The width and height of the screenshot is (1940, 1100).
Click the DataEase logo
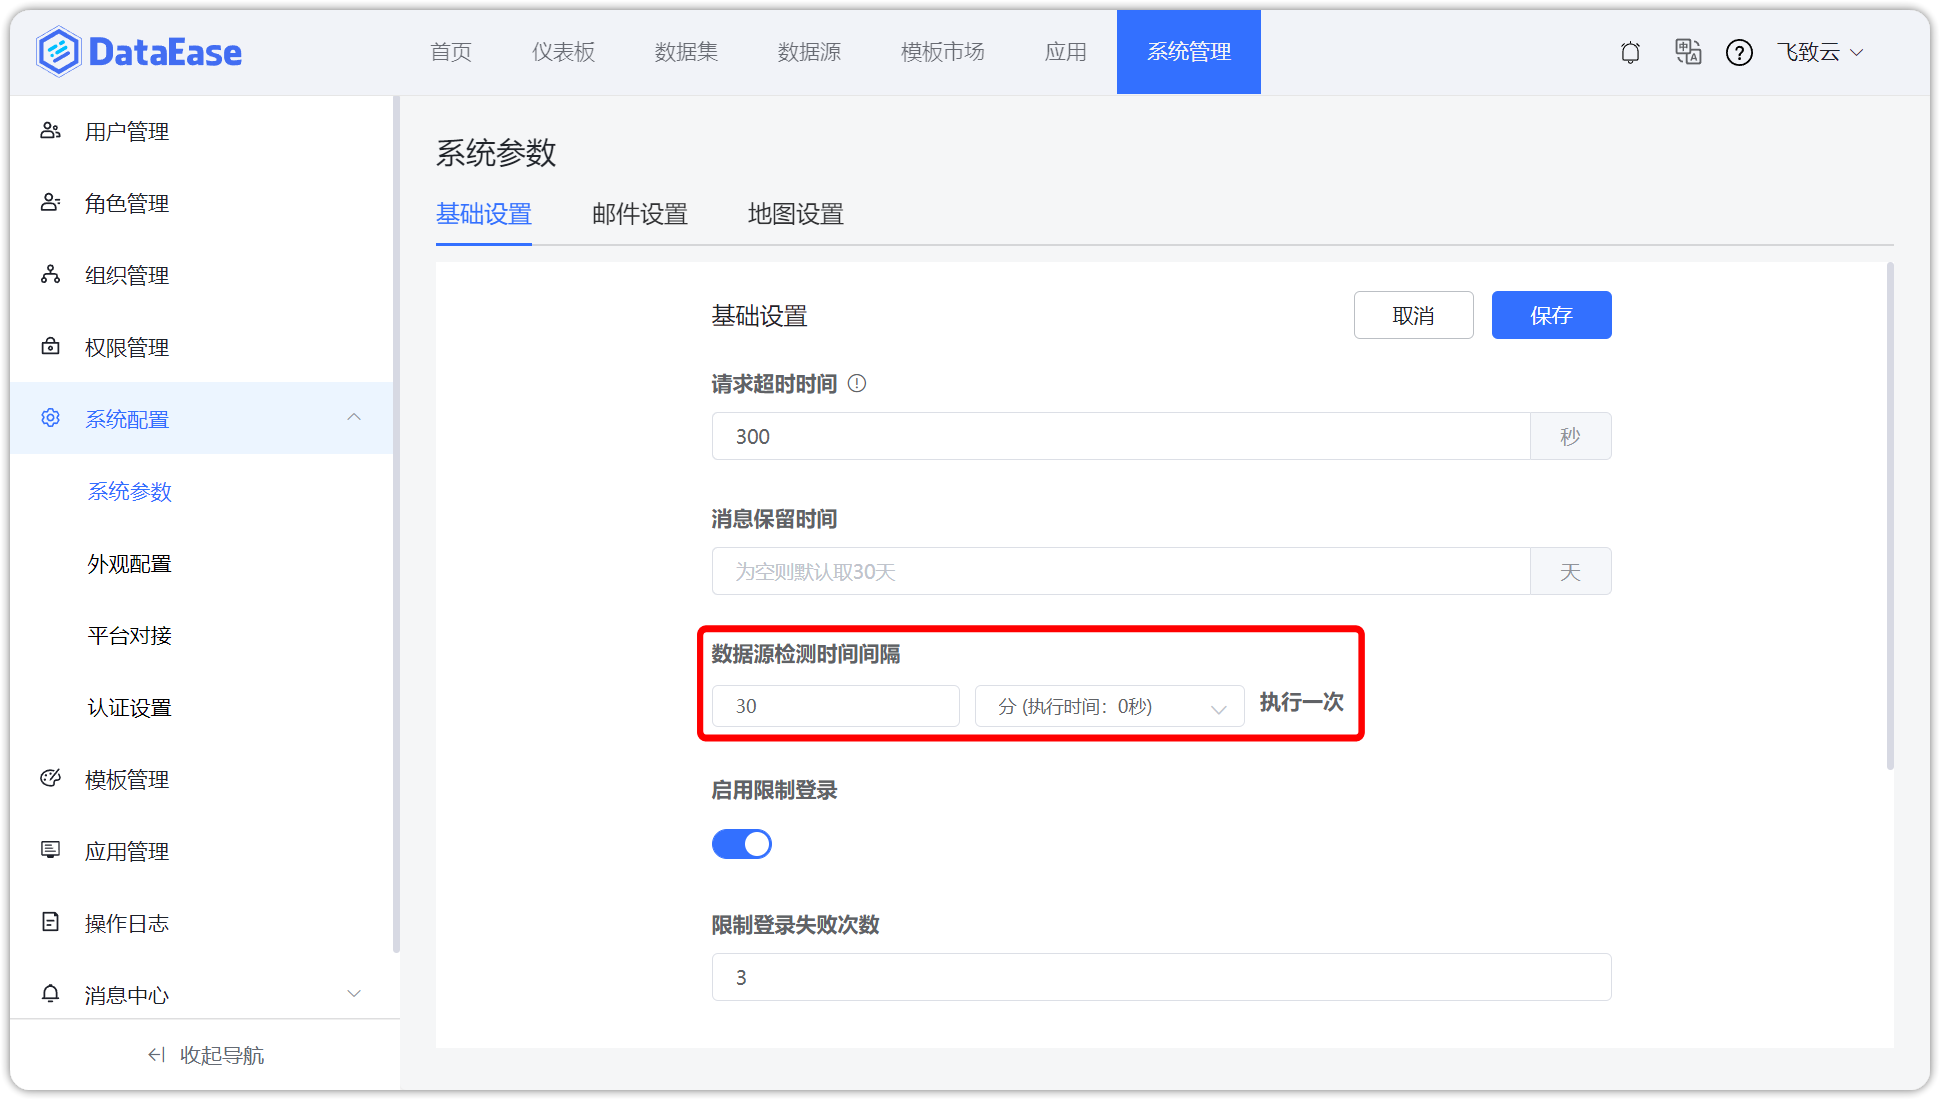139,52
